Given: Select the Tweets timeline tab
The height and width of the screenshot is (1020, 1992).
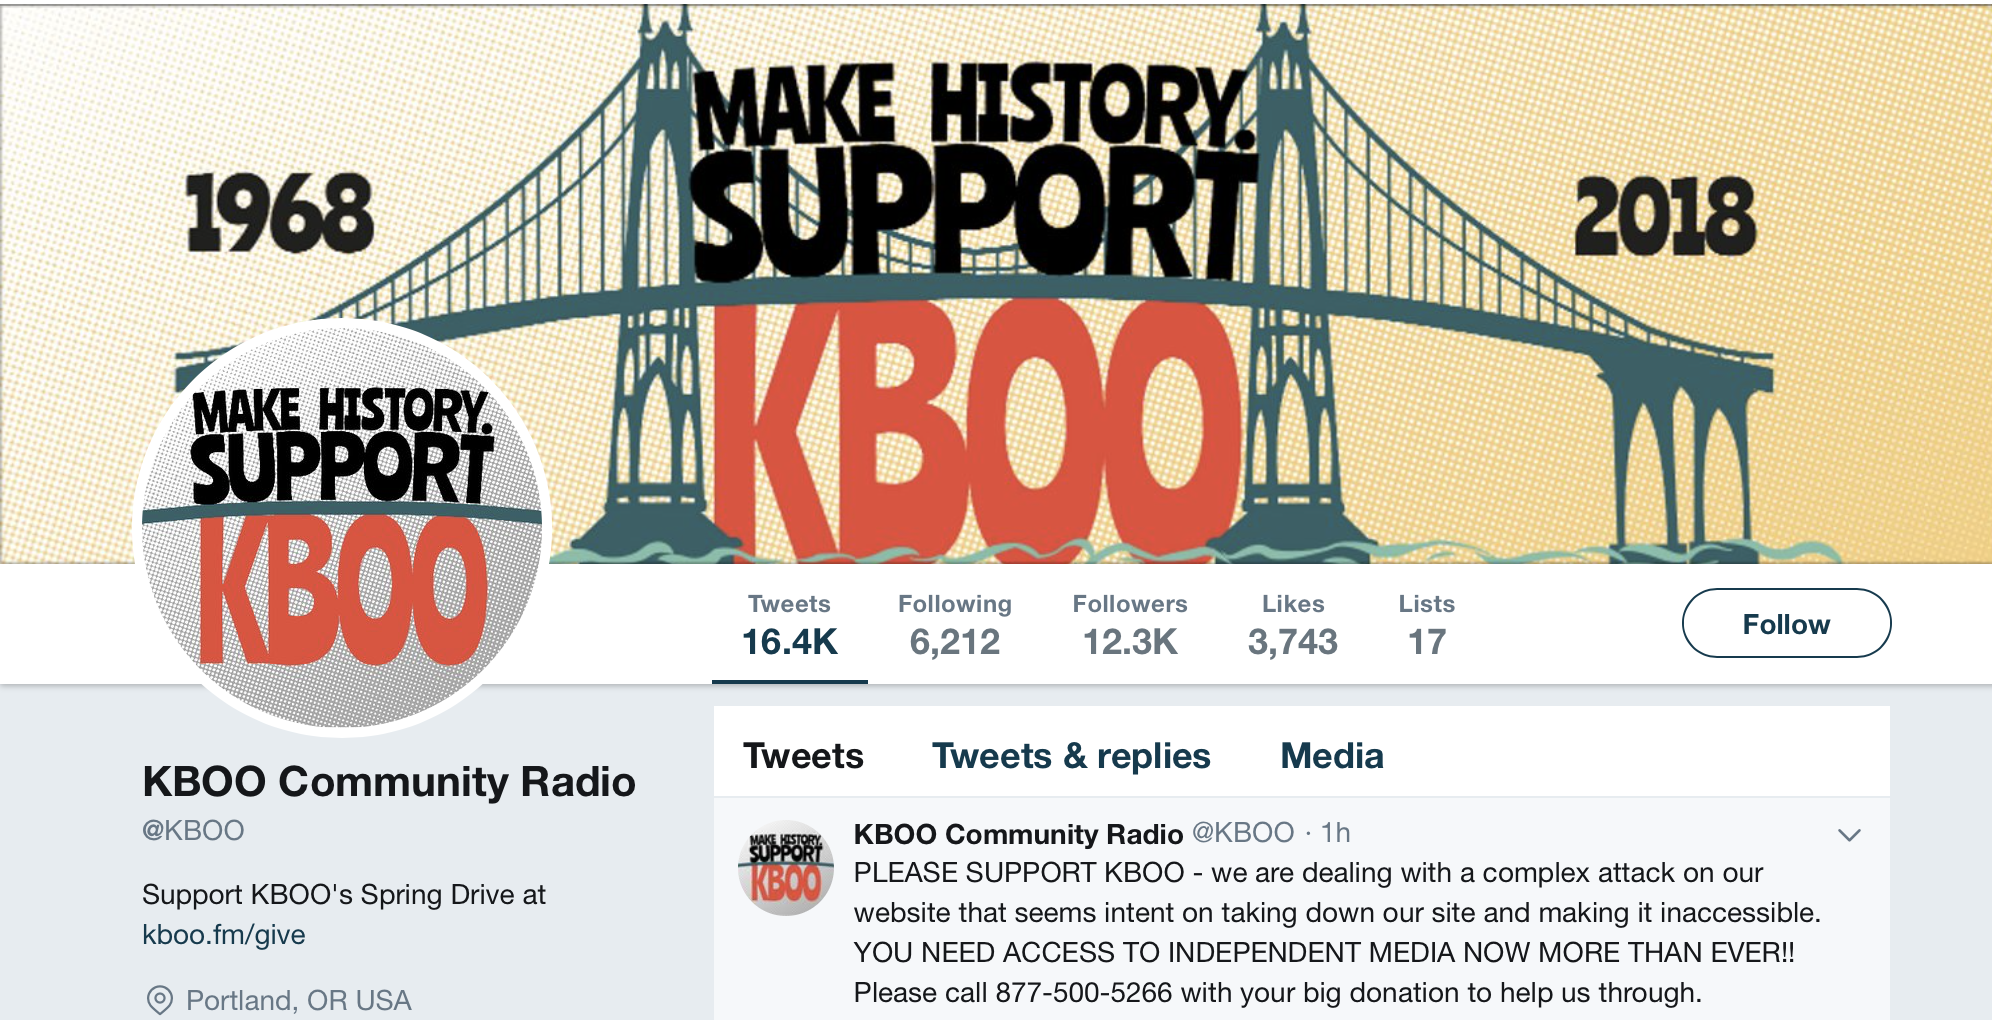Looking at the screenshot, I should (x=803, y=756).
